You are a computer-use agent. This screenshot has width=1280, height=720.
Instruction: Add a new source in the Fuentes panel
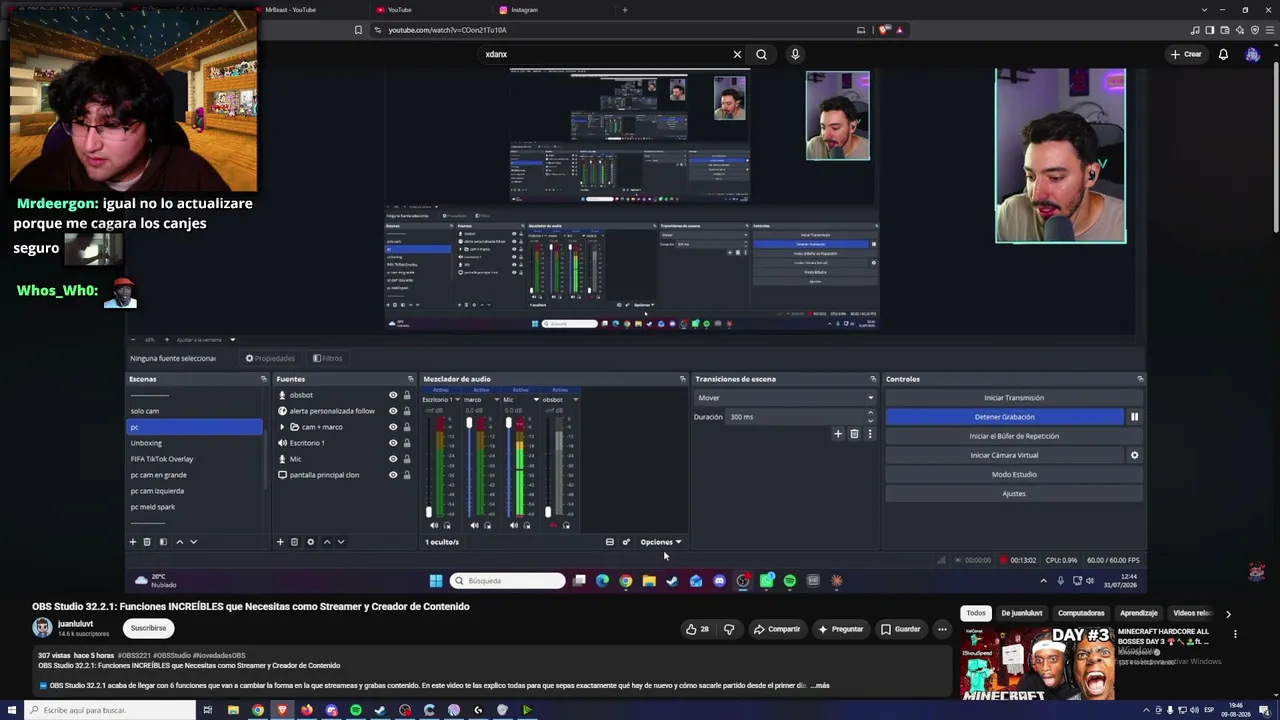pyautogui.click(x=280, y=542)
